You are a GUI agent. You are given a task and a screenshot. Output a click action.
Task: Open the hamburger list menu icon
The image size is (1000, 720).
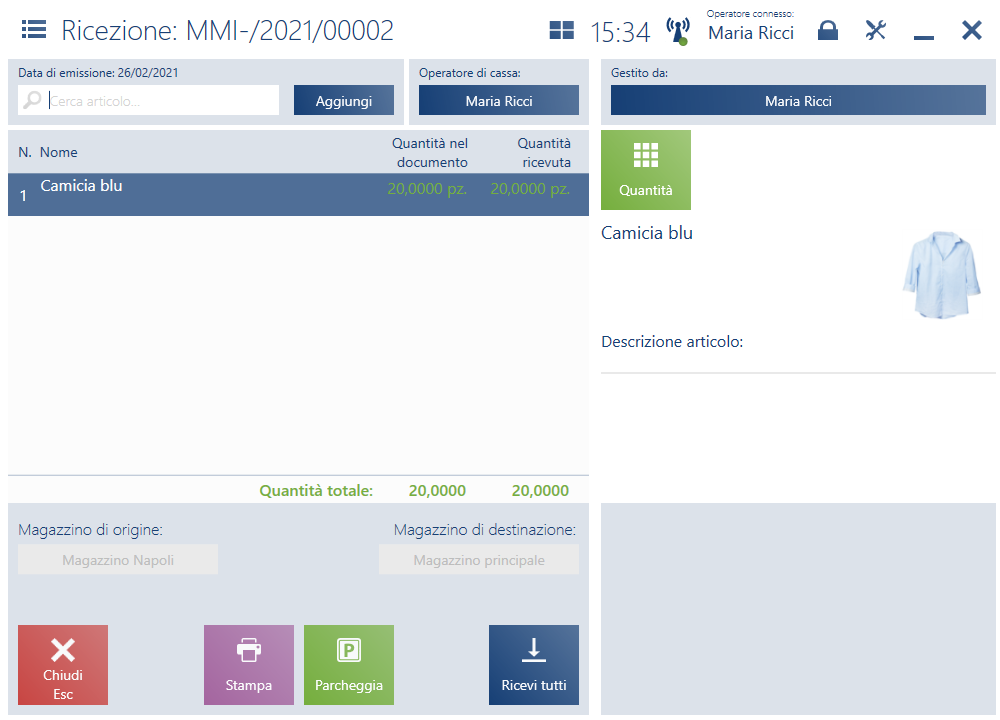tap(34, 29)
